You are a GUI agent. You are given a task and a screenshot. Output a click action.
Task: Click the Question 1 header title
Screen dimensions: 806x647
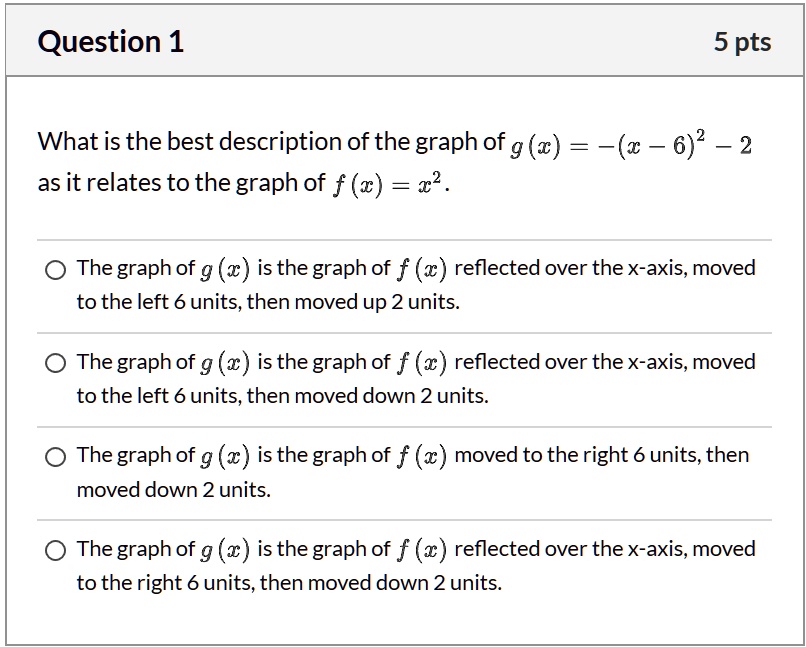[x=110, y=41]
